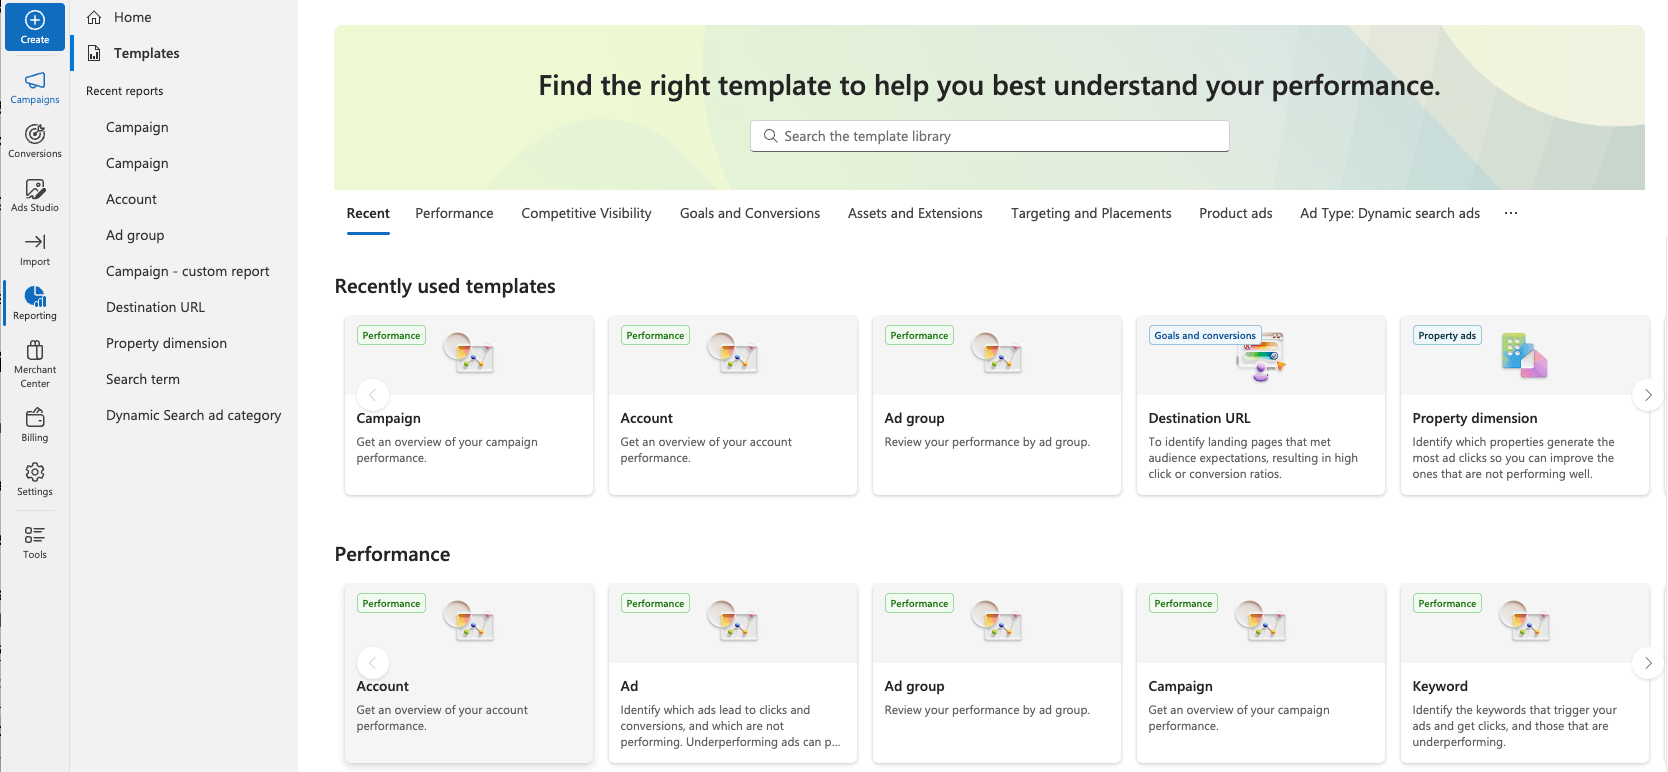Open Campaigns from the left rail
Image resolution: width=1668 pixels, height=772 pixels.
(x=35, y=88)
